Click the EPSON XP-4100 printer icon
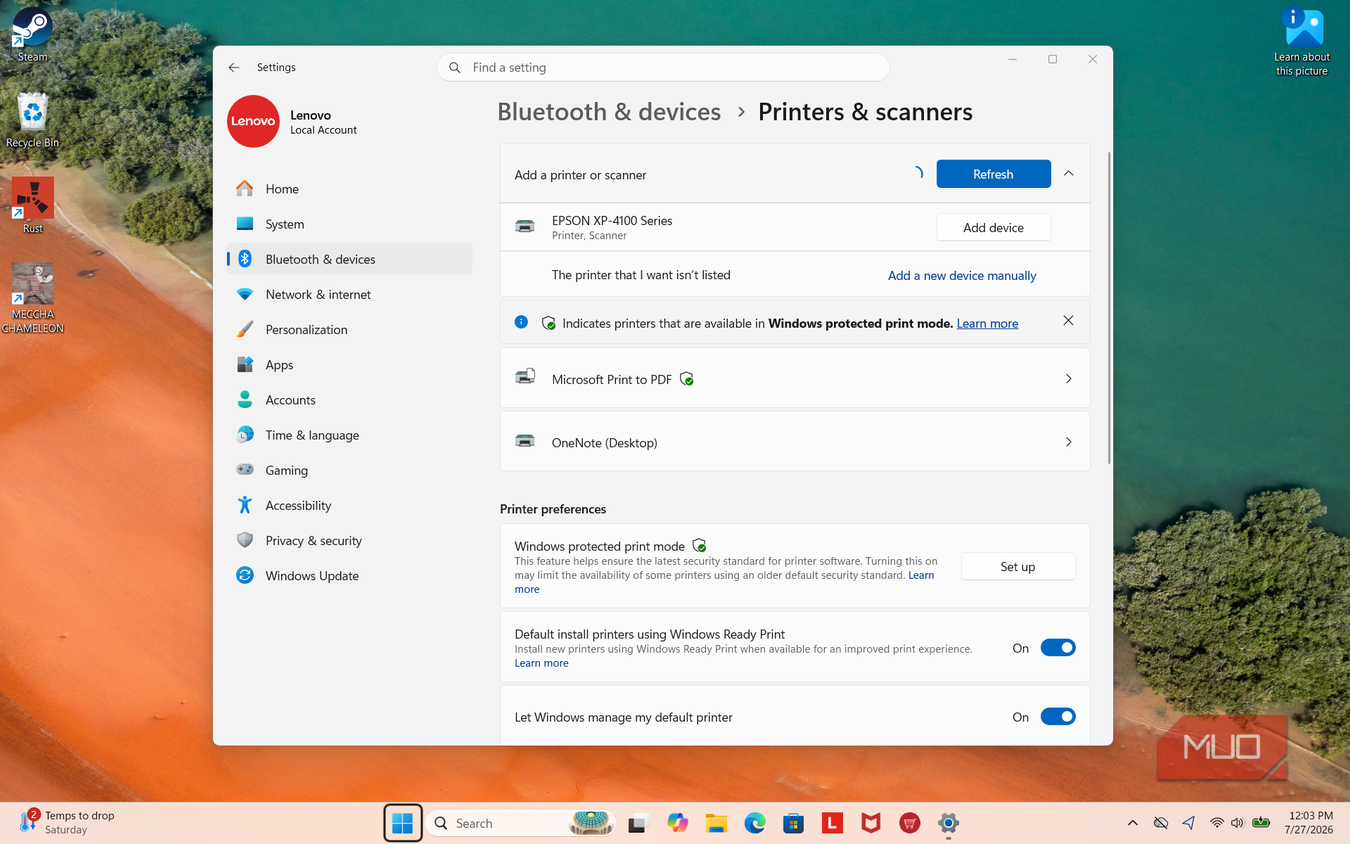Screen dimensions: 1350x844 (525, 227)
